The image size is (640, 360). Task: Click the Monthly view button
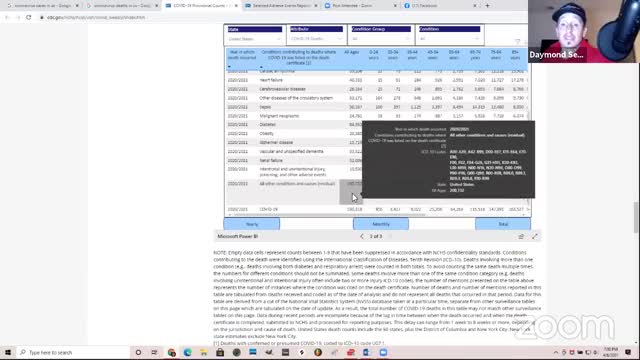point(381,224)
